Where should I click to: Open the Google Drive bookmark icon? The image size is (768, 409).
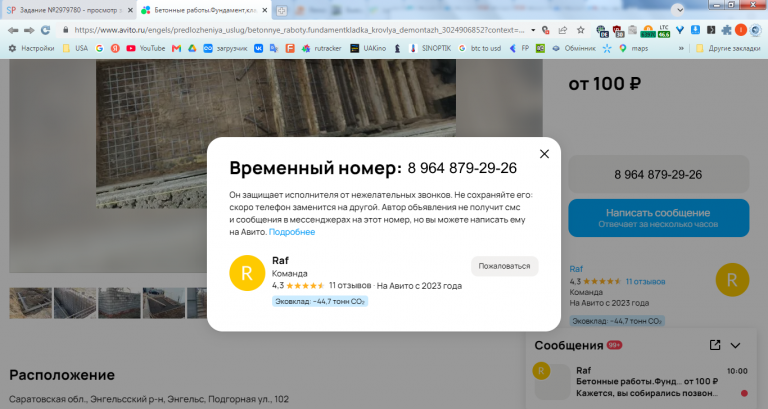[192, 48]
